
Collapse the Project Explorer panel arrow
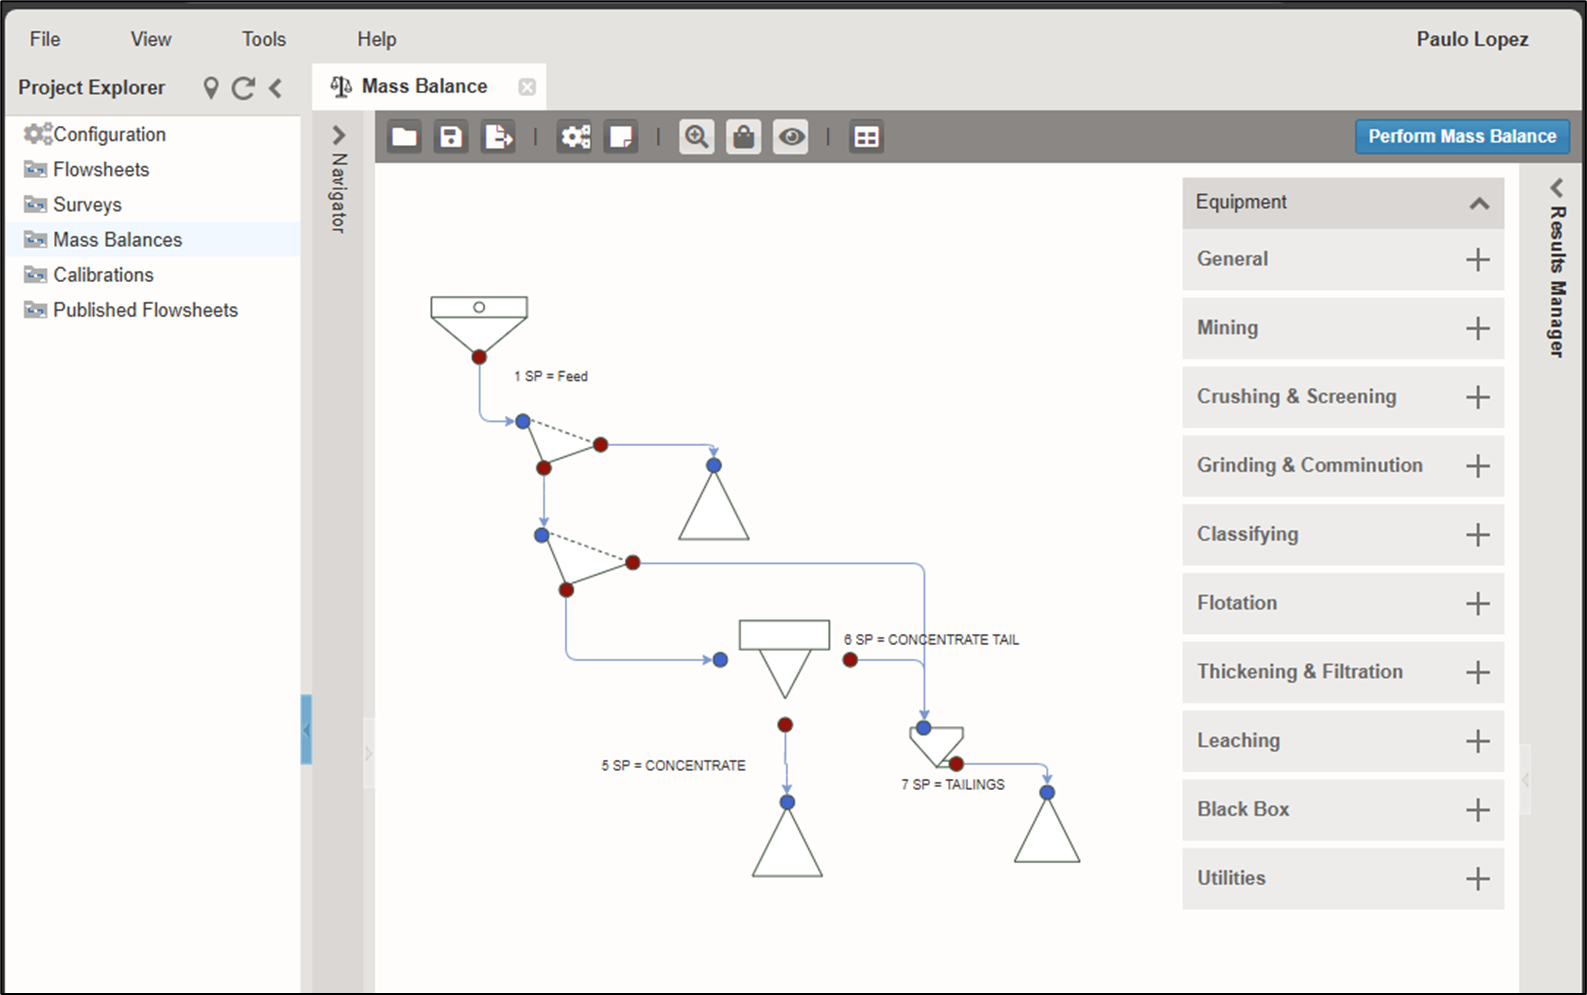point(275,88)
